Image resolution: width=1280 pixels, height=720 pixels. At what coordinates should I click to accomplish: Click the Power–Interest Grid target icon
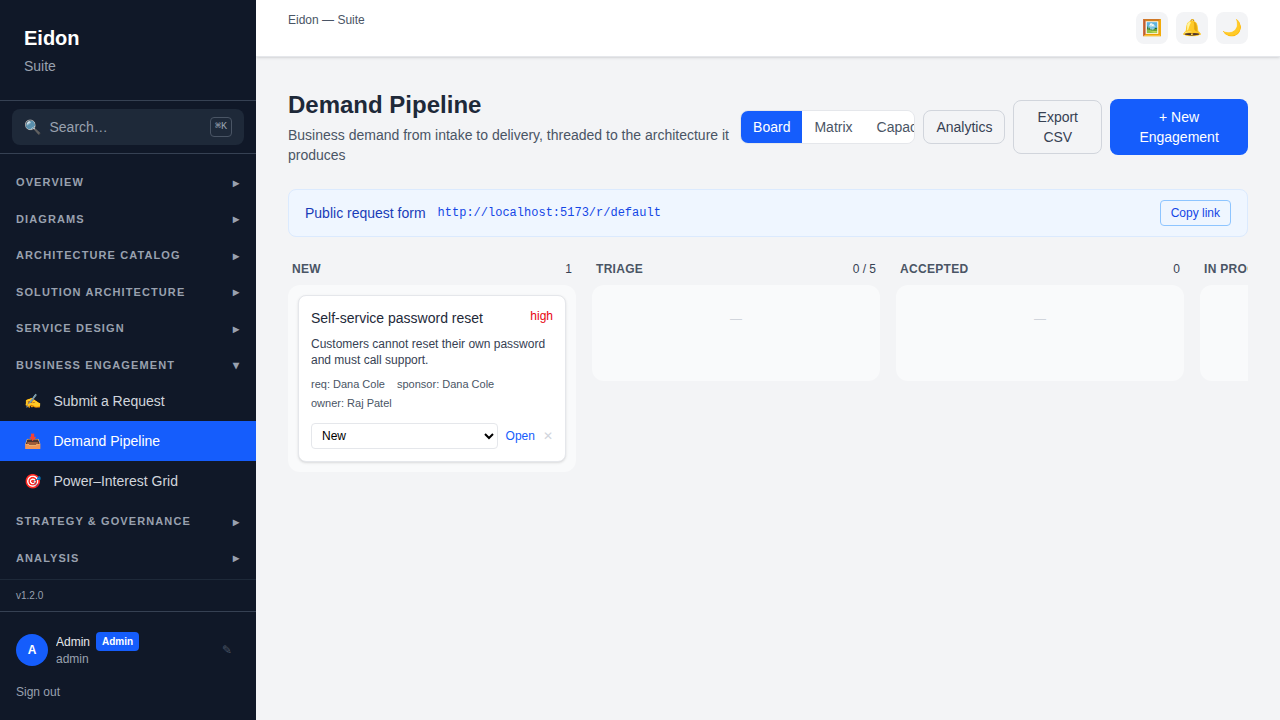(x=33, y=481)
